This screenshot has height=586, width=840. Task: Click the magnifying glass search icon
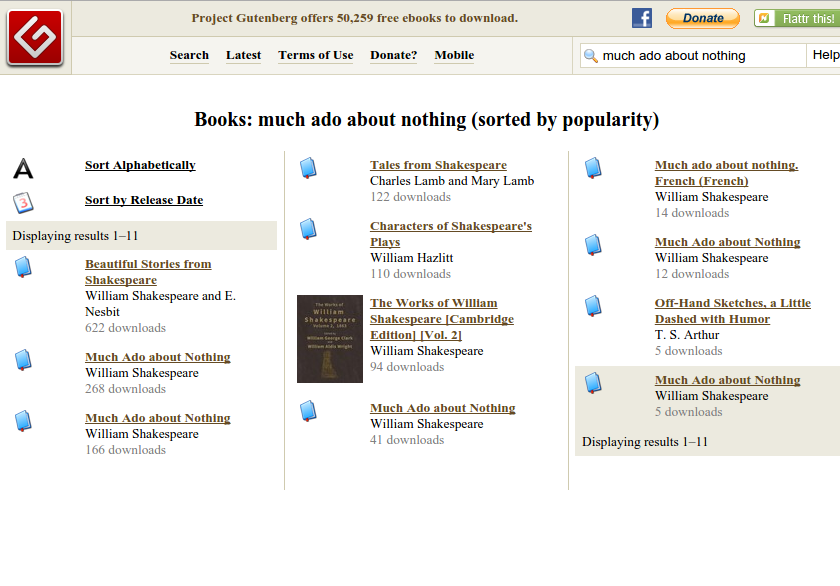click(590, 56)
